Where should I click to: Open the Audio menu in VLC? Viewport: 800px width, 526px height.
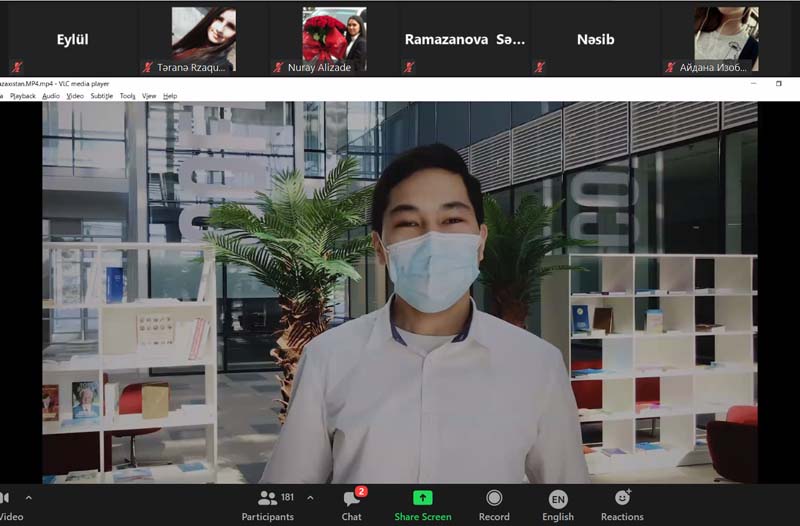click(x=51, y=96)
